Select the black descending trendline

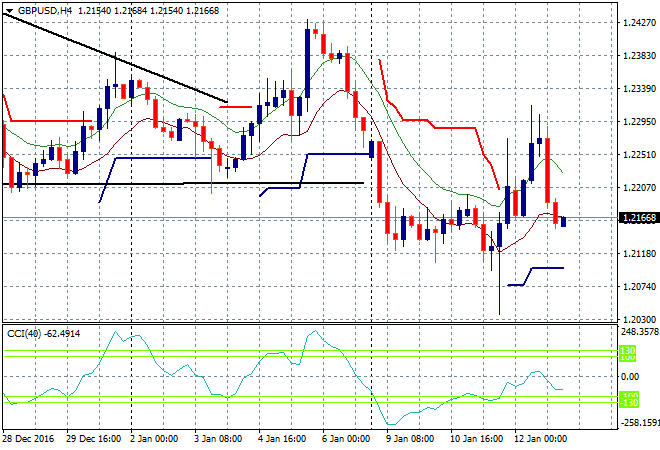(x=115, y=58)
